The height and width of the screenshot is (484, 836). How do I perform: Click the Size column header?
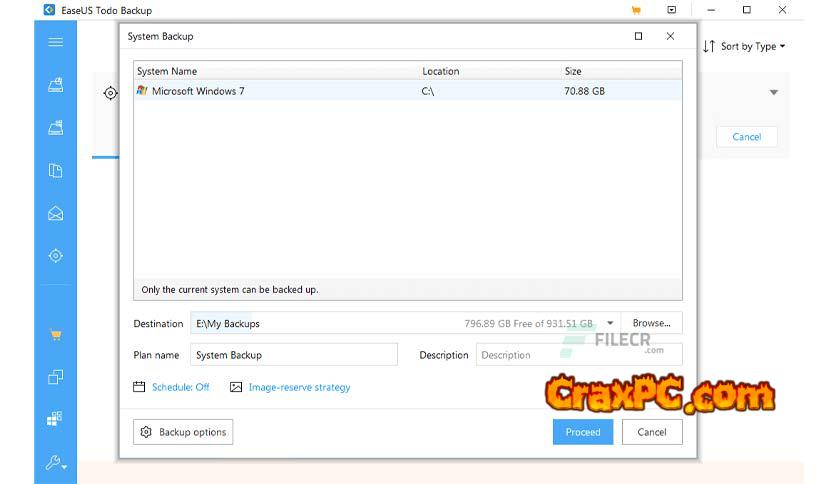(x=573, y=71)
